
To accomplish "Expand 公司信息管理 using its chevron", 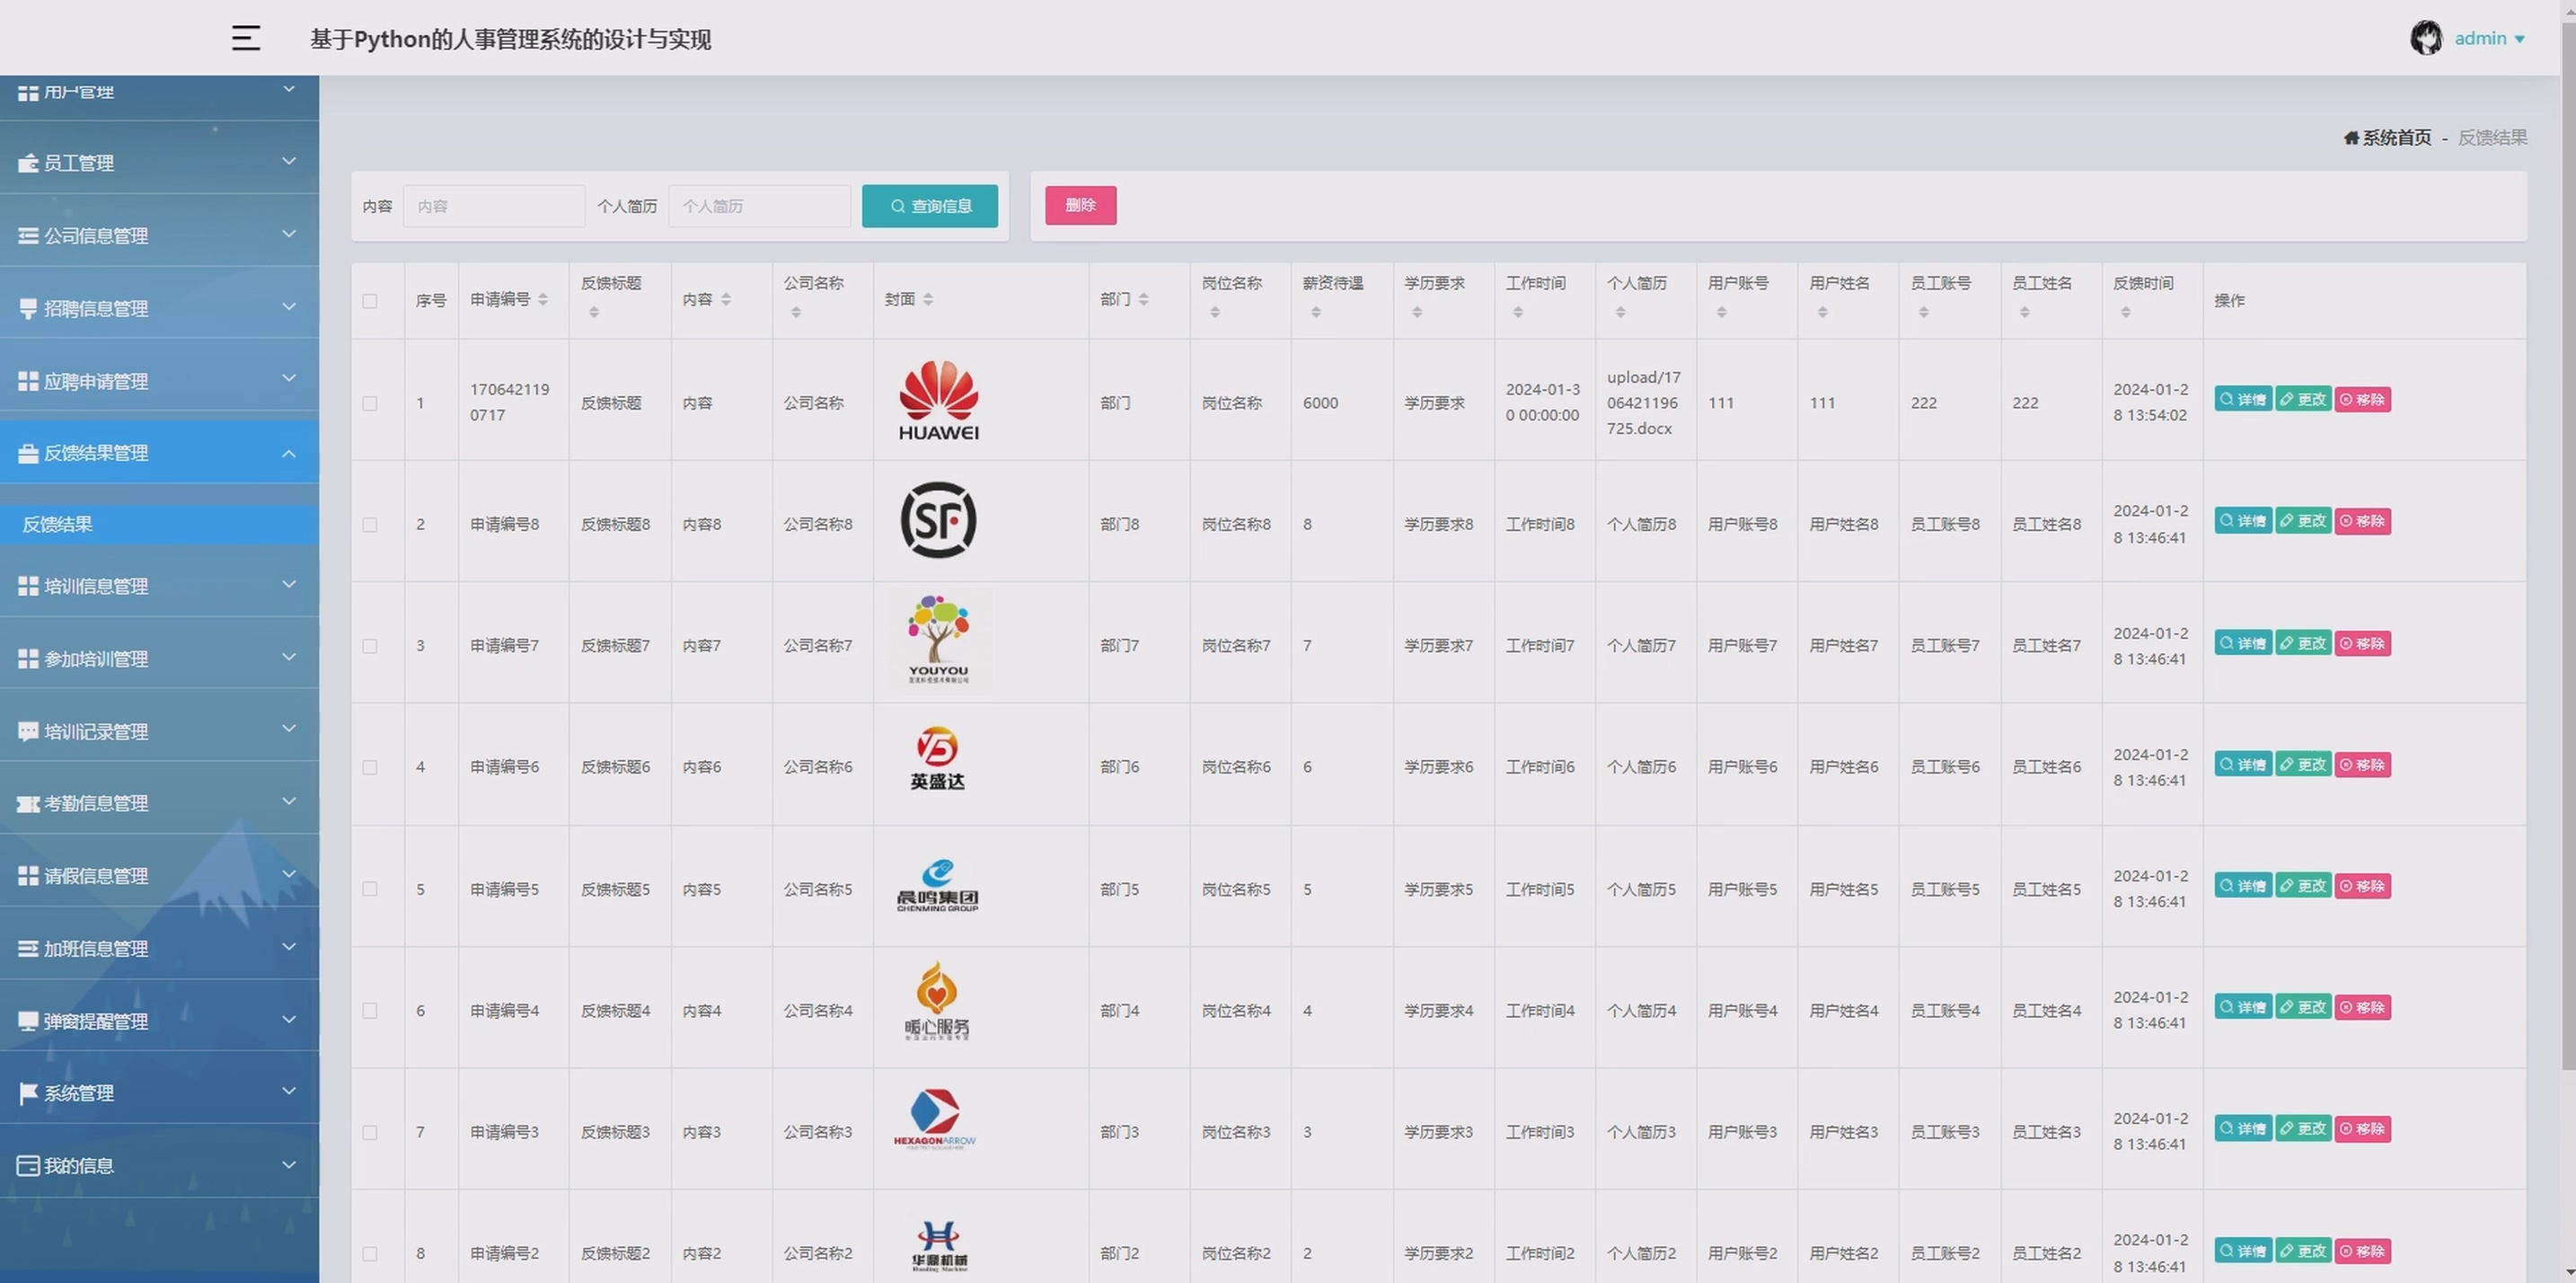I will point(289,234).
